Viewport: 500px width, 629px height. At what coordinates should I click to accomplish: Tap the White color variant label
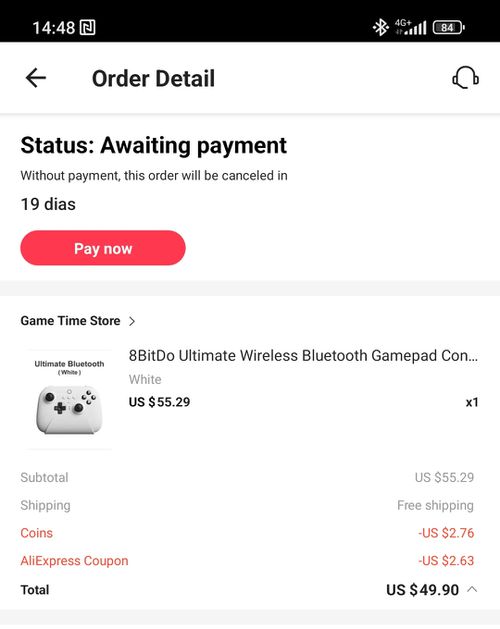point(145,379)
